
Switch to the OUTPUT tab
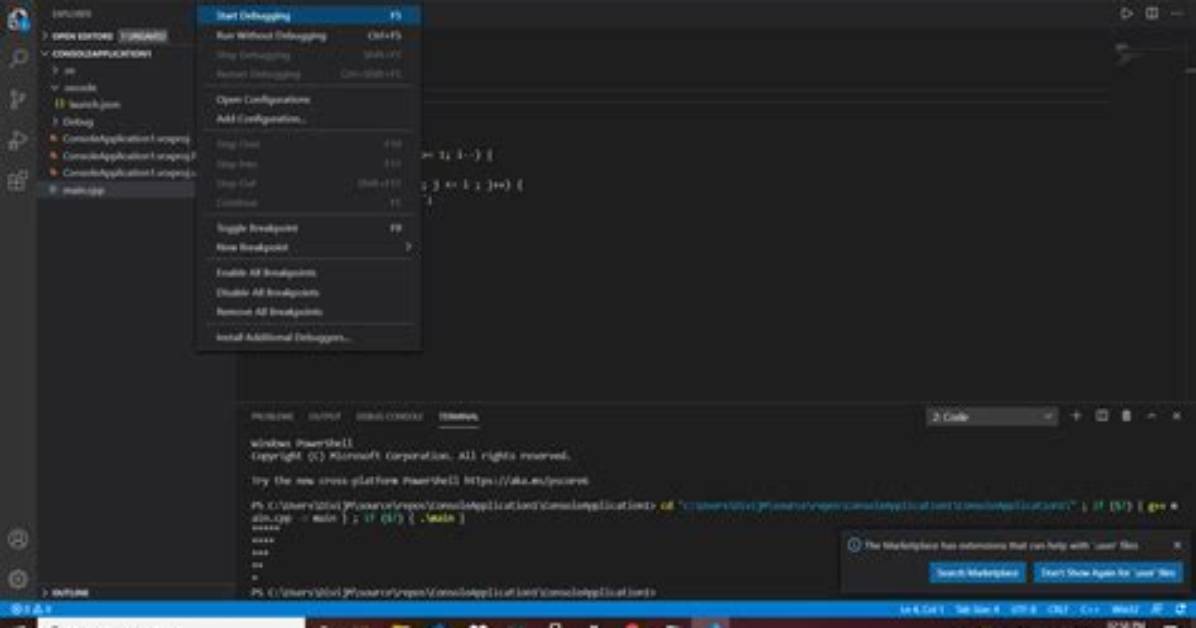tap(324, 417)
